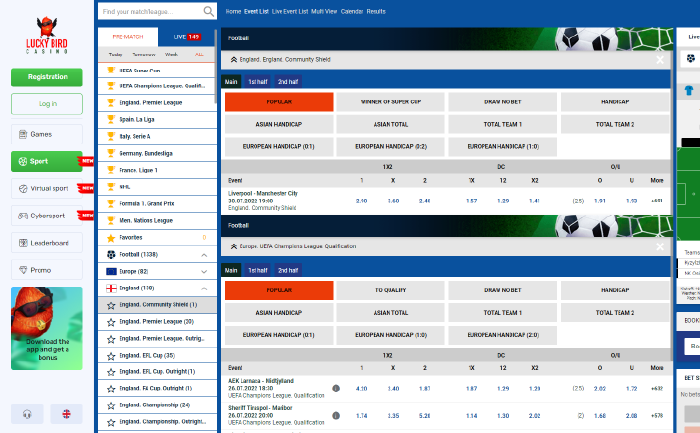Viewport: 700px width, 433px height.
Task: Focus the Find your match/league search field
Action: 151,12
